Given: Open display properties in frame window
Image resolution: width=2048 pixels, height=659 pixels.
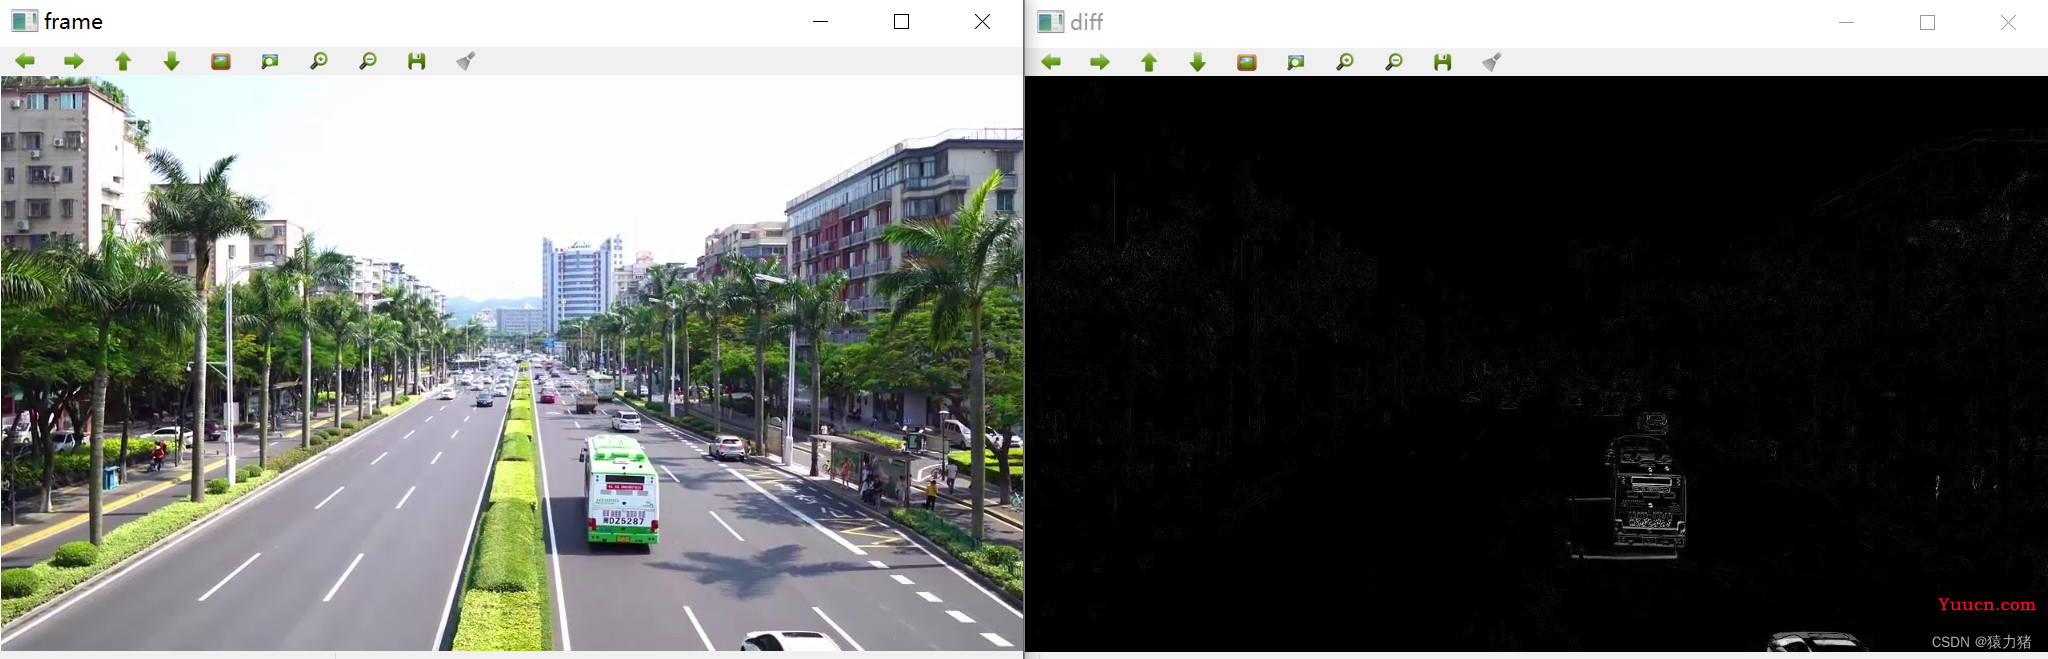Looking at the screenshot, I should click(x=466, y=61).
